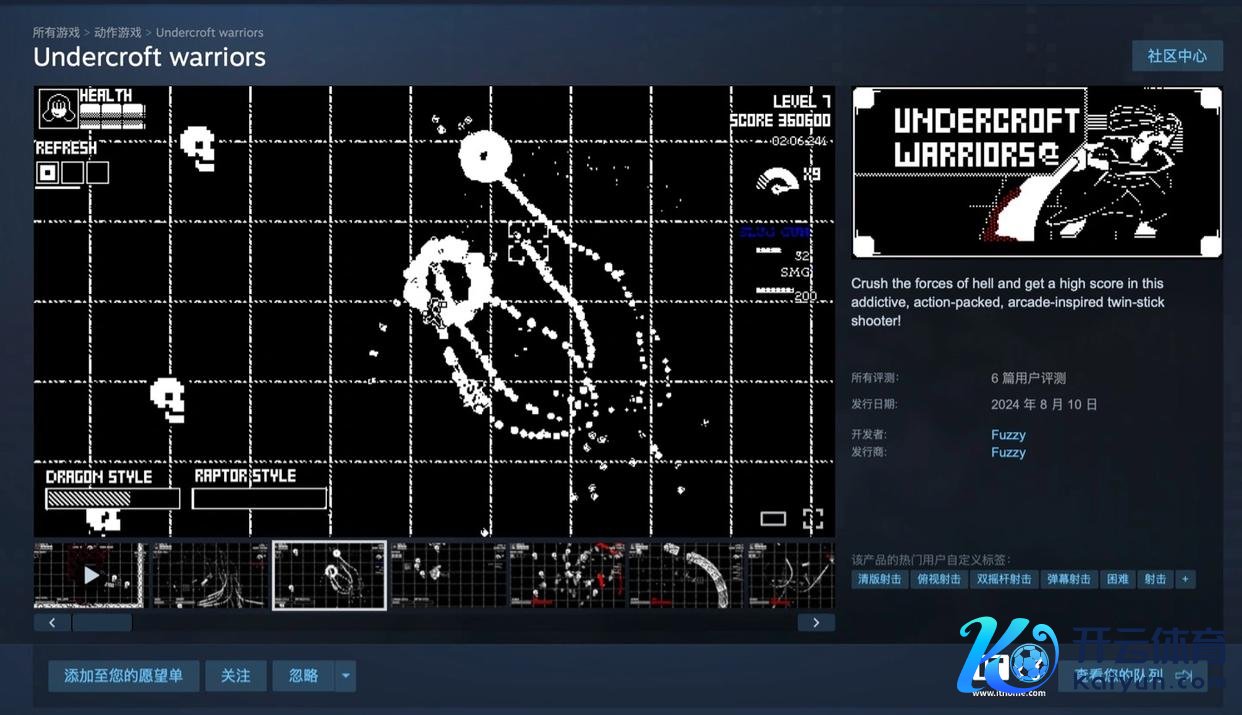The image size is (1242, 715).
Task: Click the Undercroft Warriors header banner image
Action: (x=1036, y=173)
